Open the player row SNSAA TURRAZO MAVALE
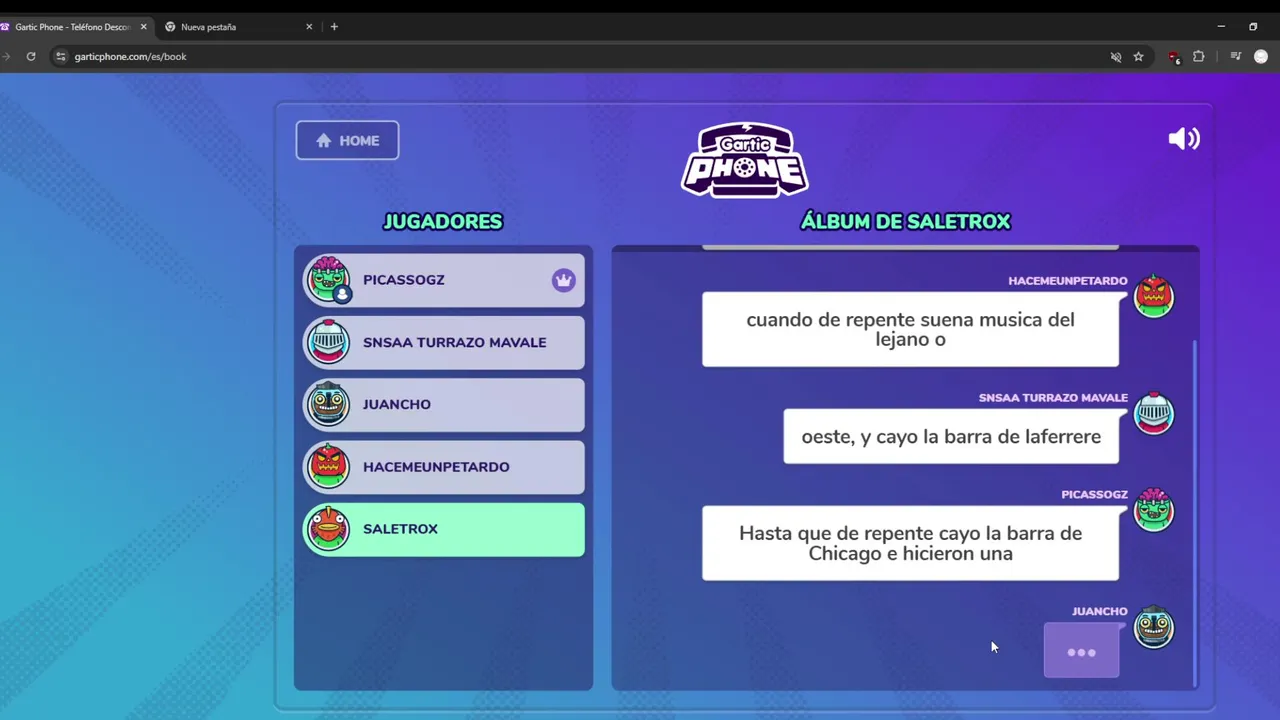This screenshot has height=720, width=1280. click(444, 342)
